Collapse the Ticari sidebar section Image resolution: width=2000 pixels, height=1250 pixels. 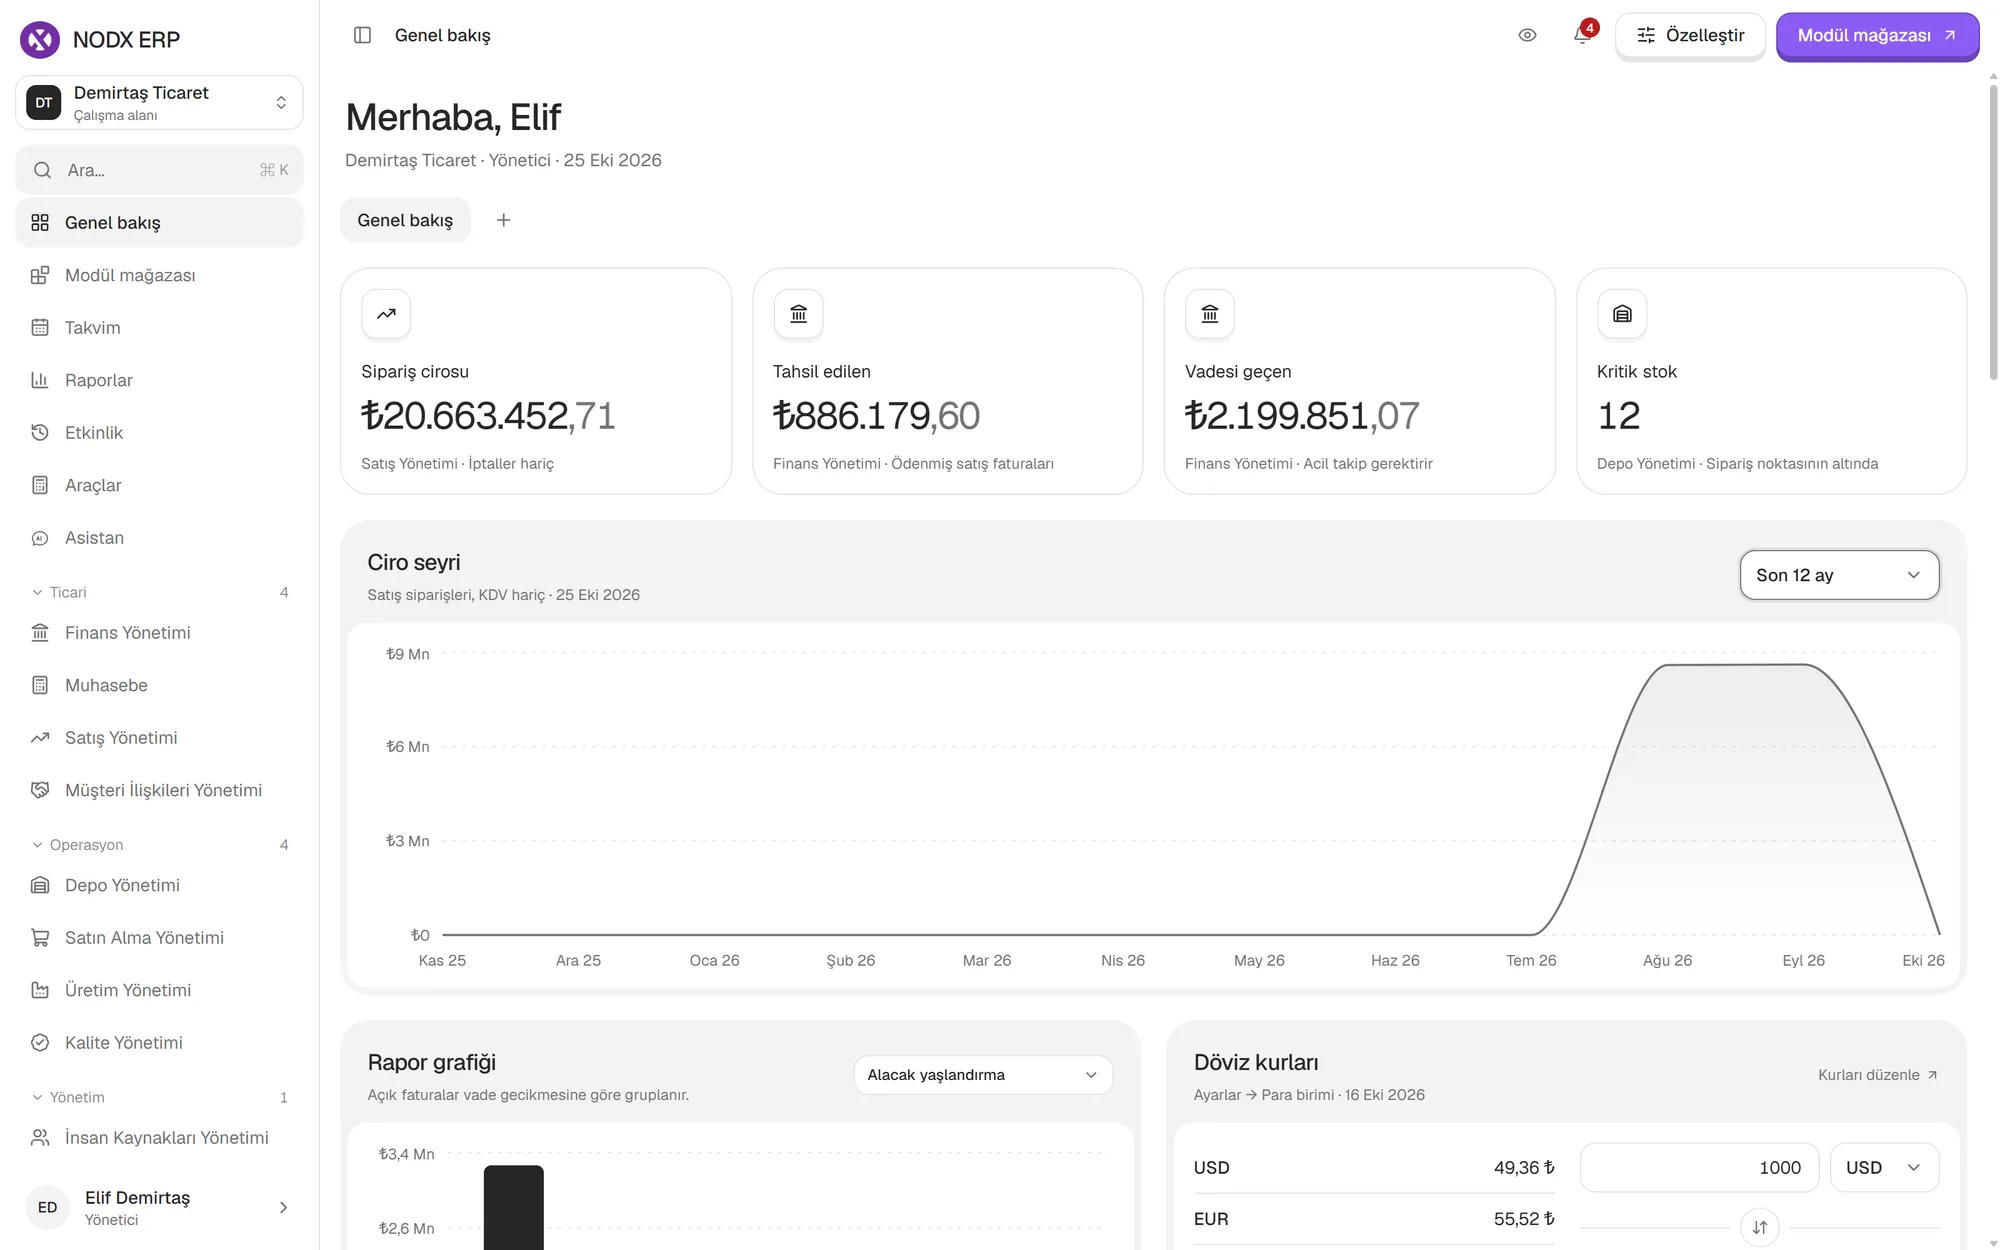pos(159,592)
